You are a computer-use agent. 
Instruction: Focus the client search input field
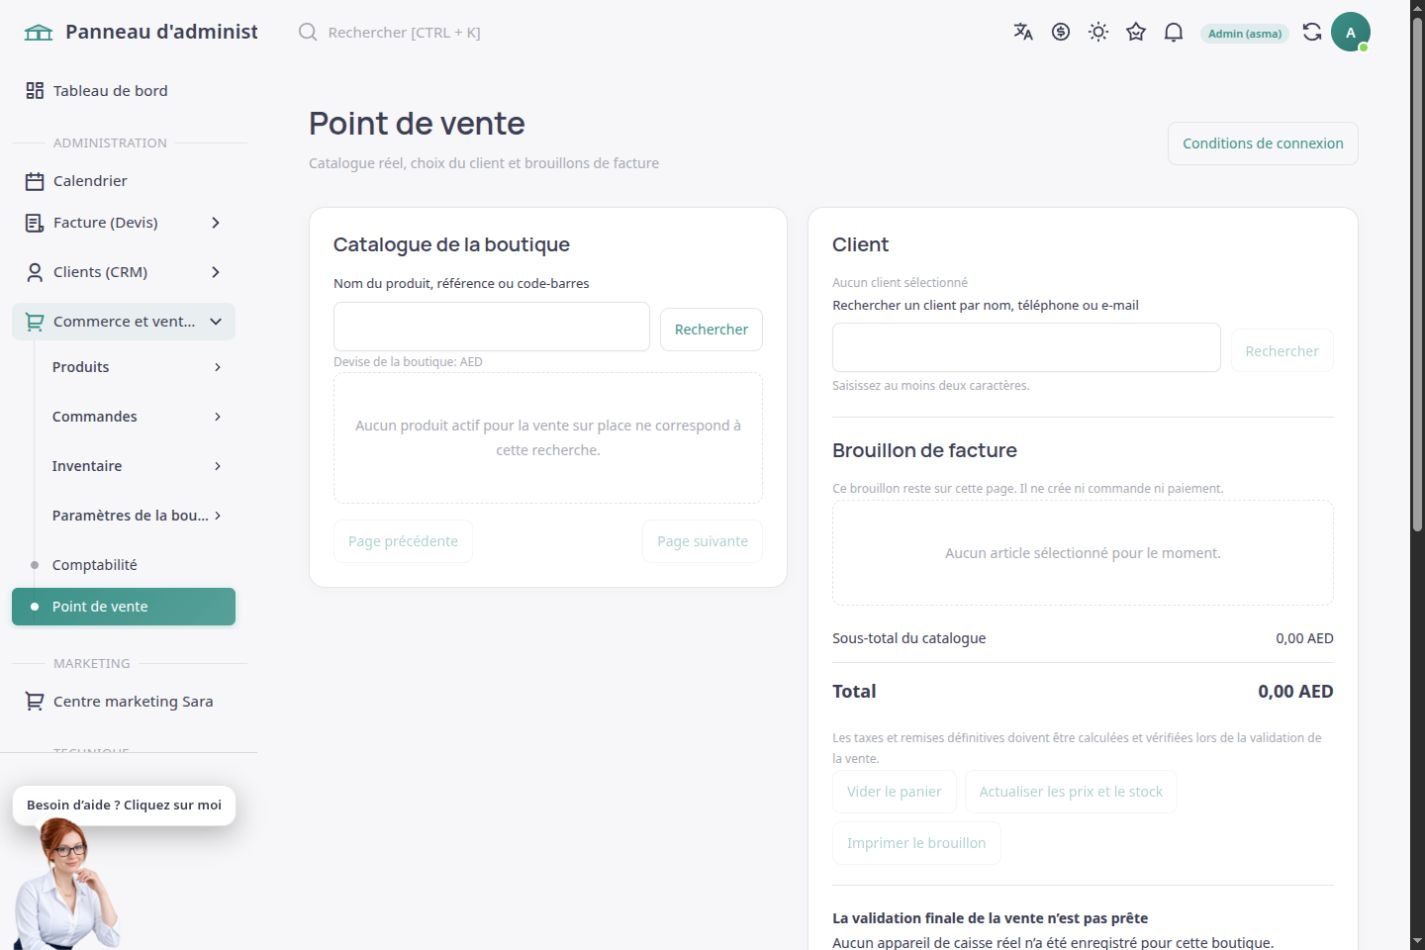pyautogui.click(x=1026, y=348)
